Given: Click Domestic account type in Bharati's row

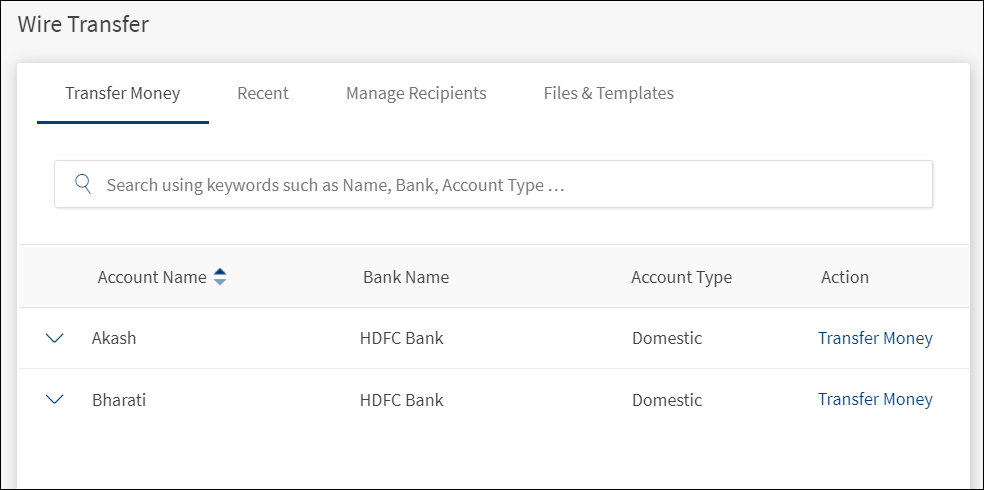Looking at the screenshot, I should [x=667, y=400].
